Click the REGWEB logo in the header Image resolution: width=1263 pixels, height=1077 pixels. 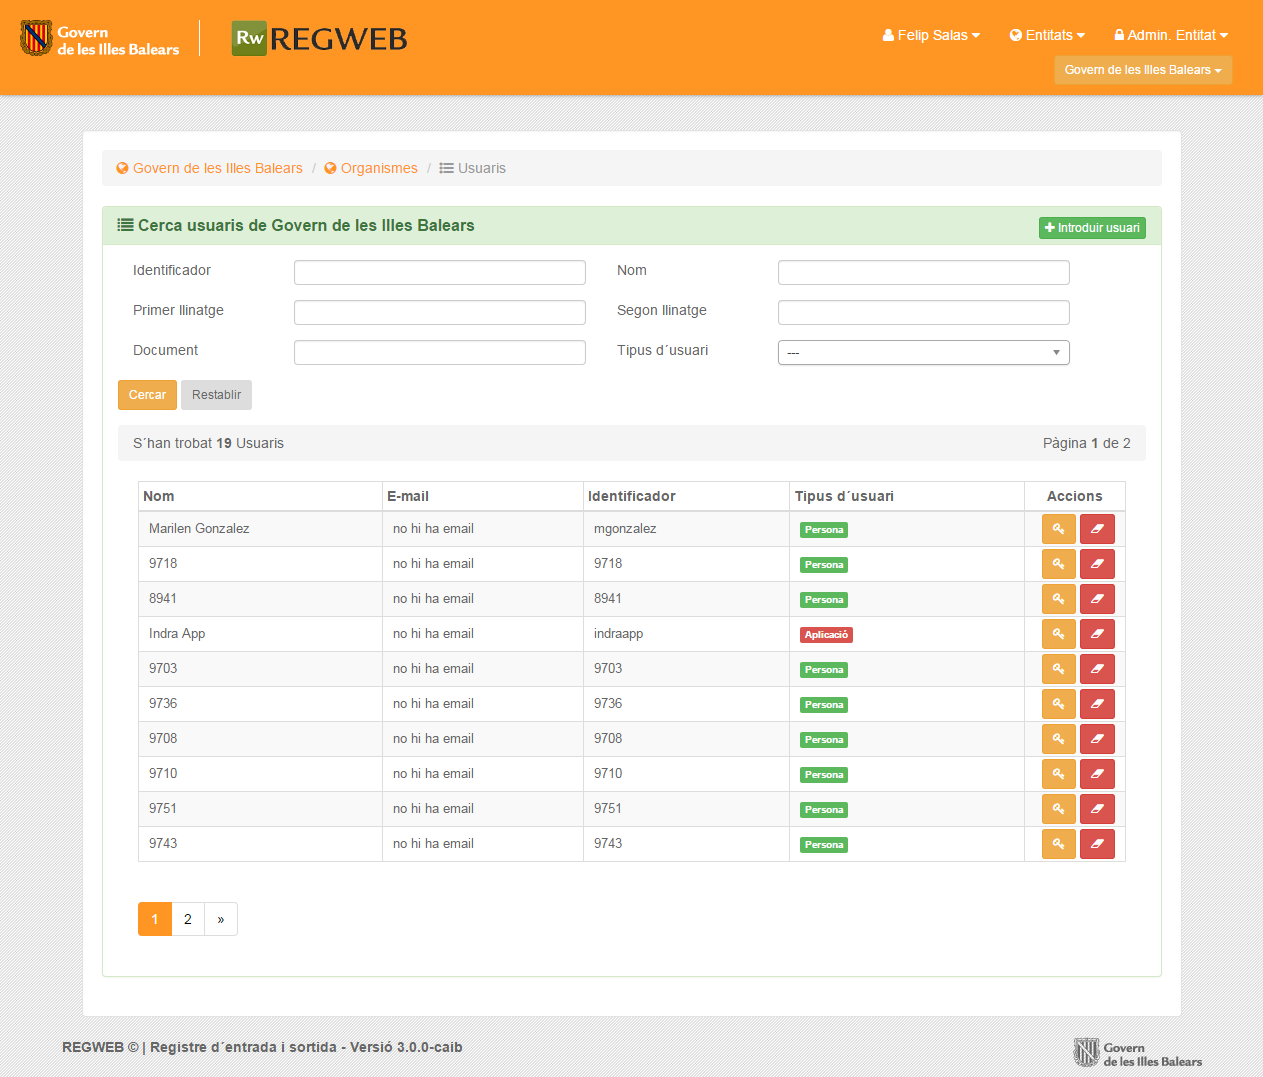(x=320, y=39)
